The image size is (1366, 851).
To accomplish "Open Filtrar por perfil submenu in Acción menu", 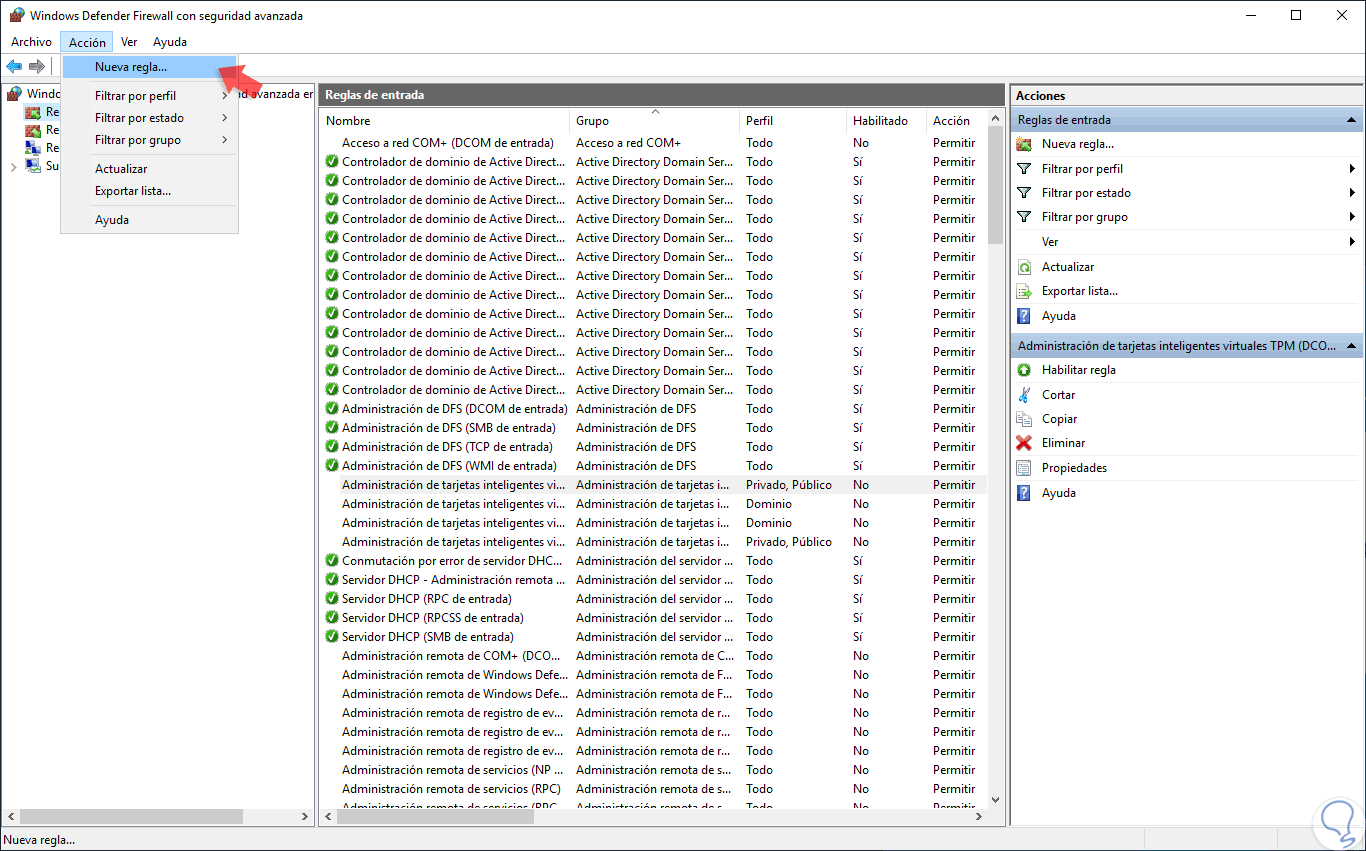I will pyautogui.click(x=150, y=96).
